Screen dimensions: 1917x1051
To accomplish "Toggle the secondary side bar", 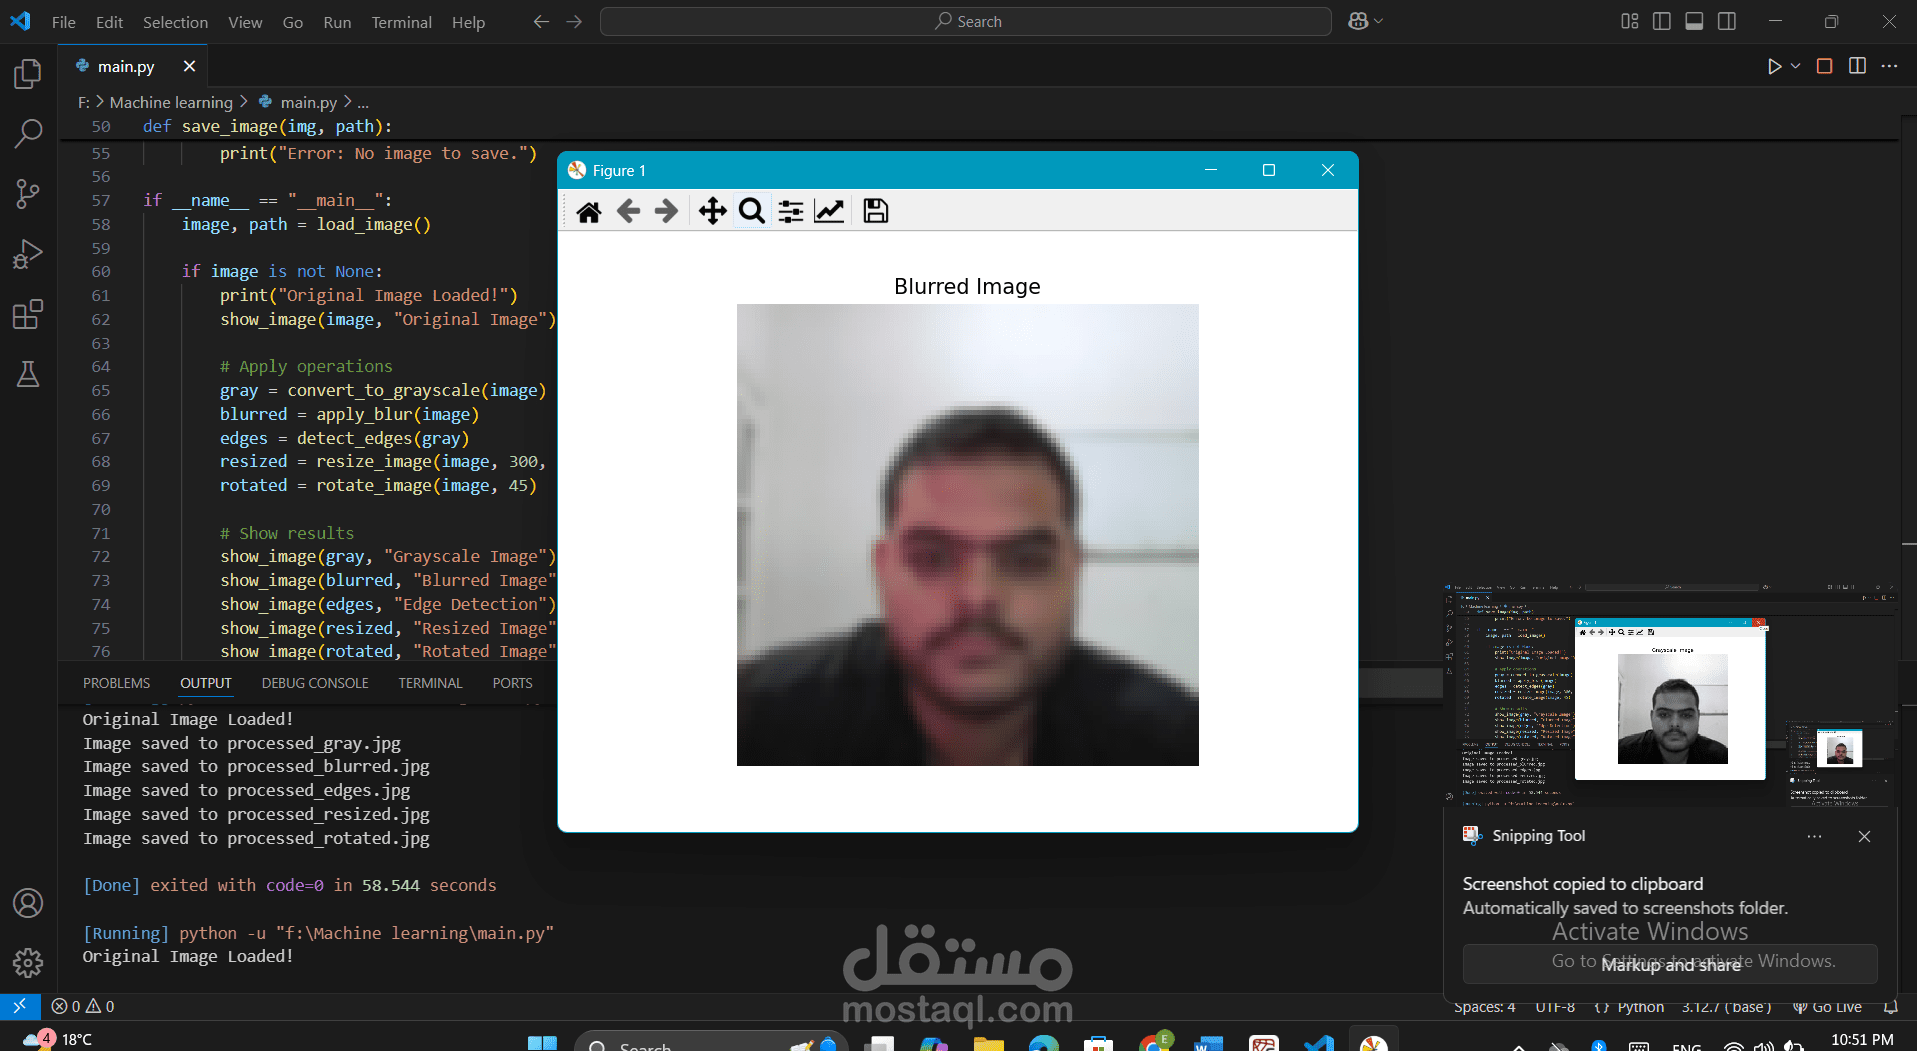I will click(1727, 20).
